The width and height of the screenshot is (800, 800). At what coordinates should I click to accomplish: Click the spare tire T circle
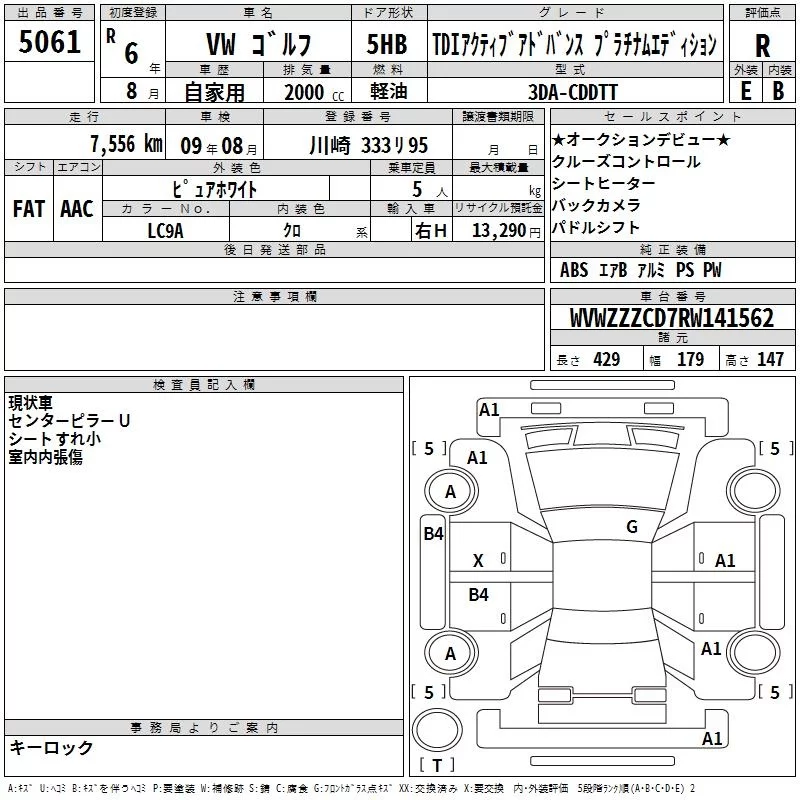437,730
